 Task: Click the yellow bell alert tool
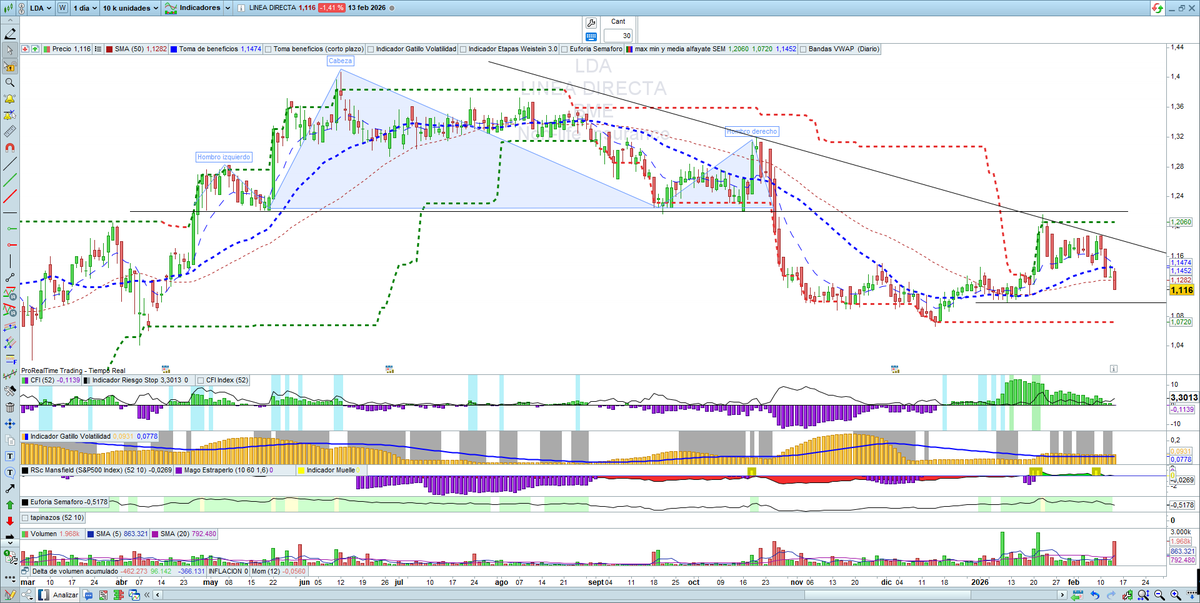[x=10, y=99]
